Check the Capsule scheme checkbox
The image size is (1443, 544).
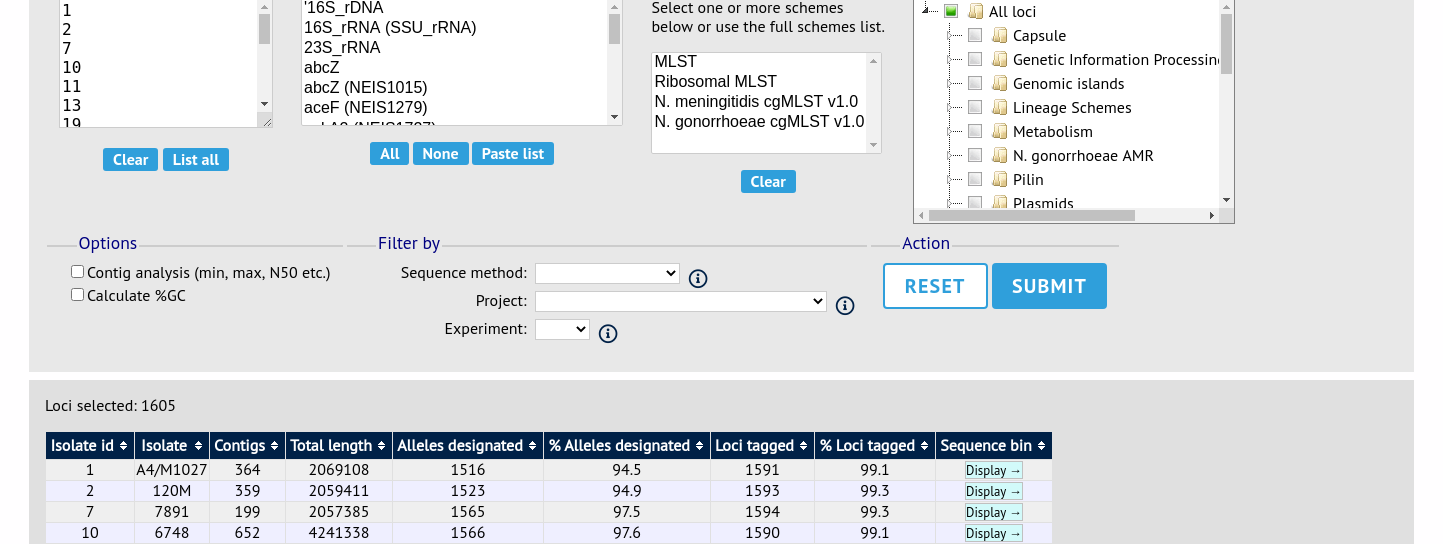975,36
